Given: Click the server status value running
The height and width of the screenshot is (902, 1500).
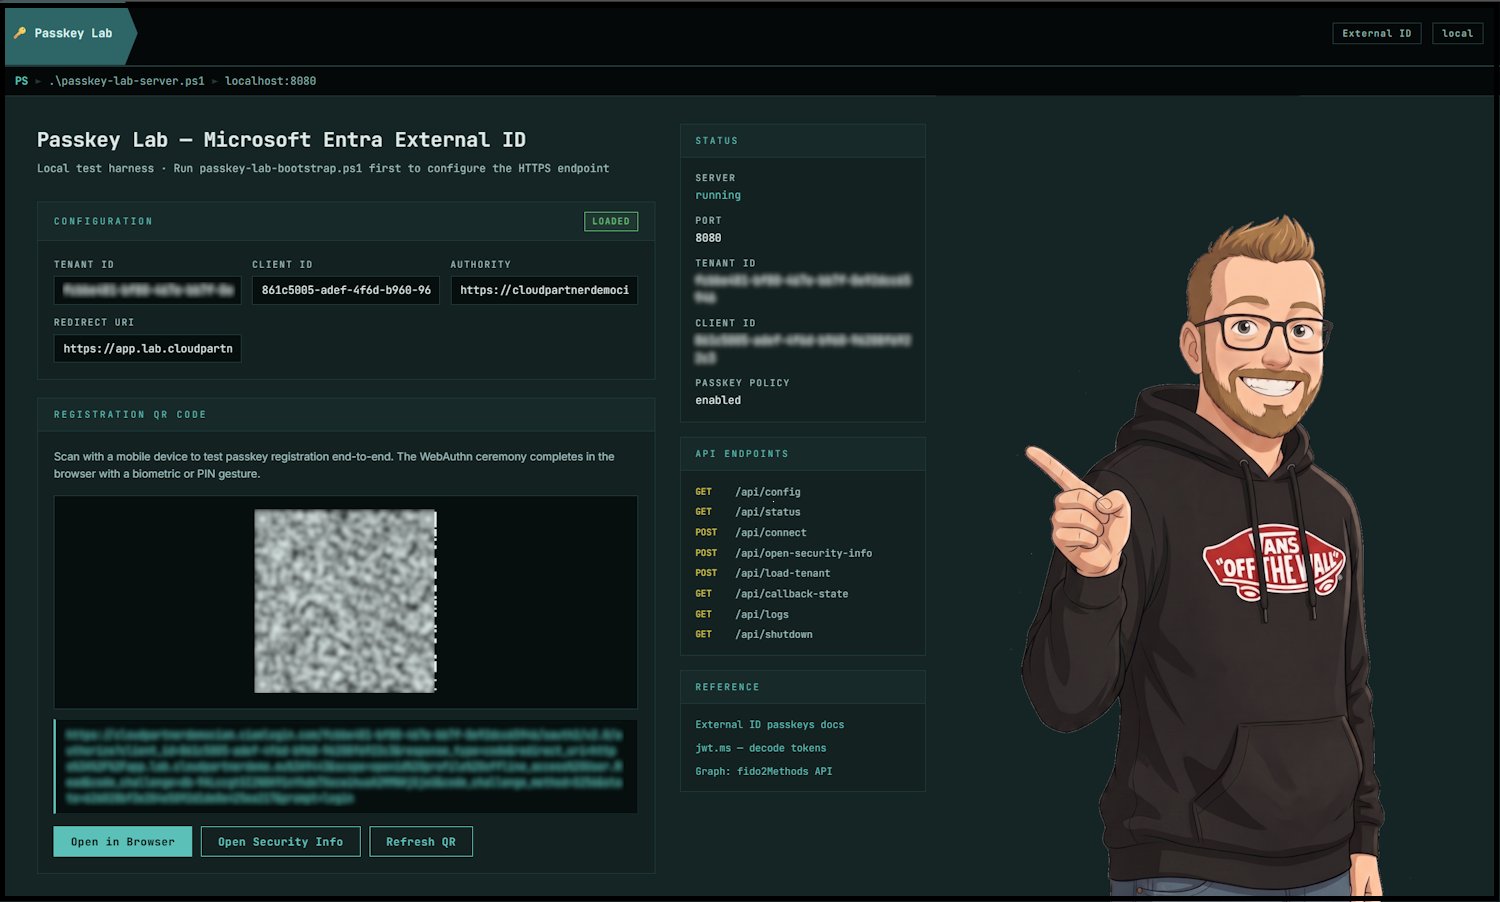Looking at the screenshot, I should coord(718,195).
